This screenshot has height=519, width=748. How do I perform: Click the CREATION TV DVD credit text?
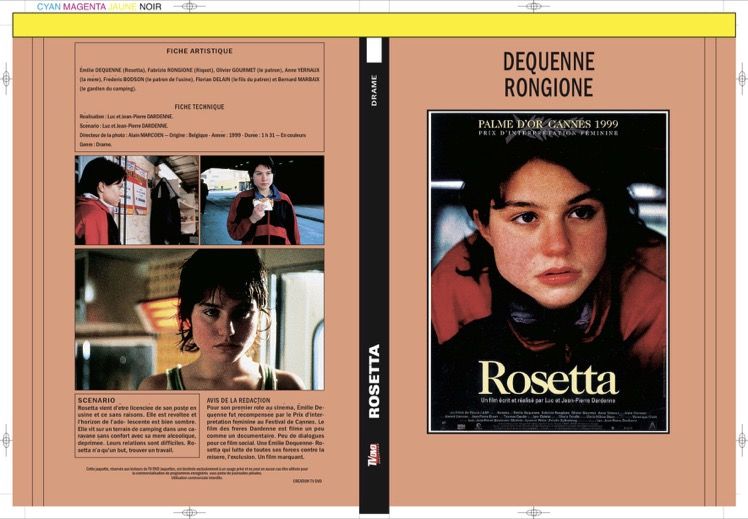(307, 481)
